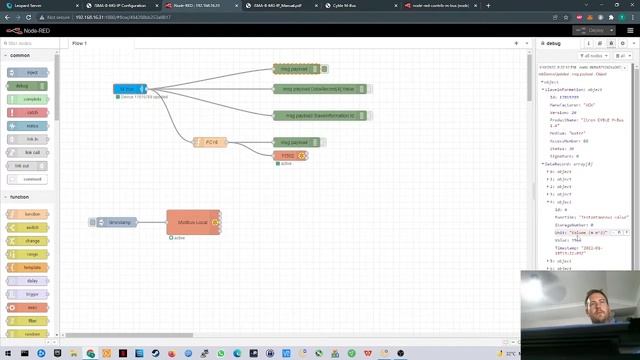Select the Modbus Local node on canvas
This screenshot has width=640, height=360.
pos(193,222)
